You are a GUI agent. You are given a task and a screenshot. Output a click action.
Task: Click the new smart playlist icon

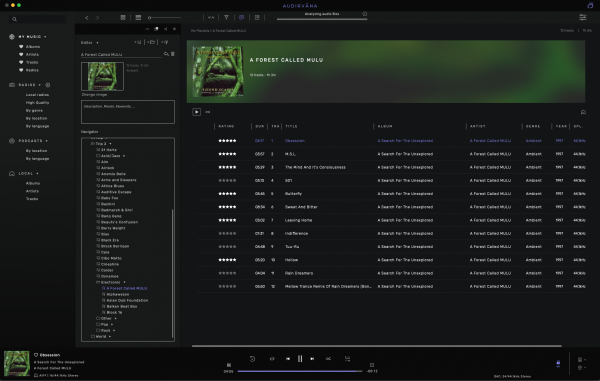click(x=165, y=42)
